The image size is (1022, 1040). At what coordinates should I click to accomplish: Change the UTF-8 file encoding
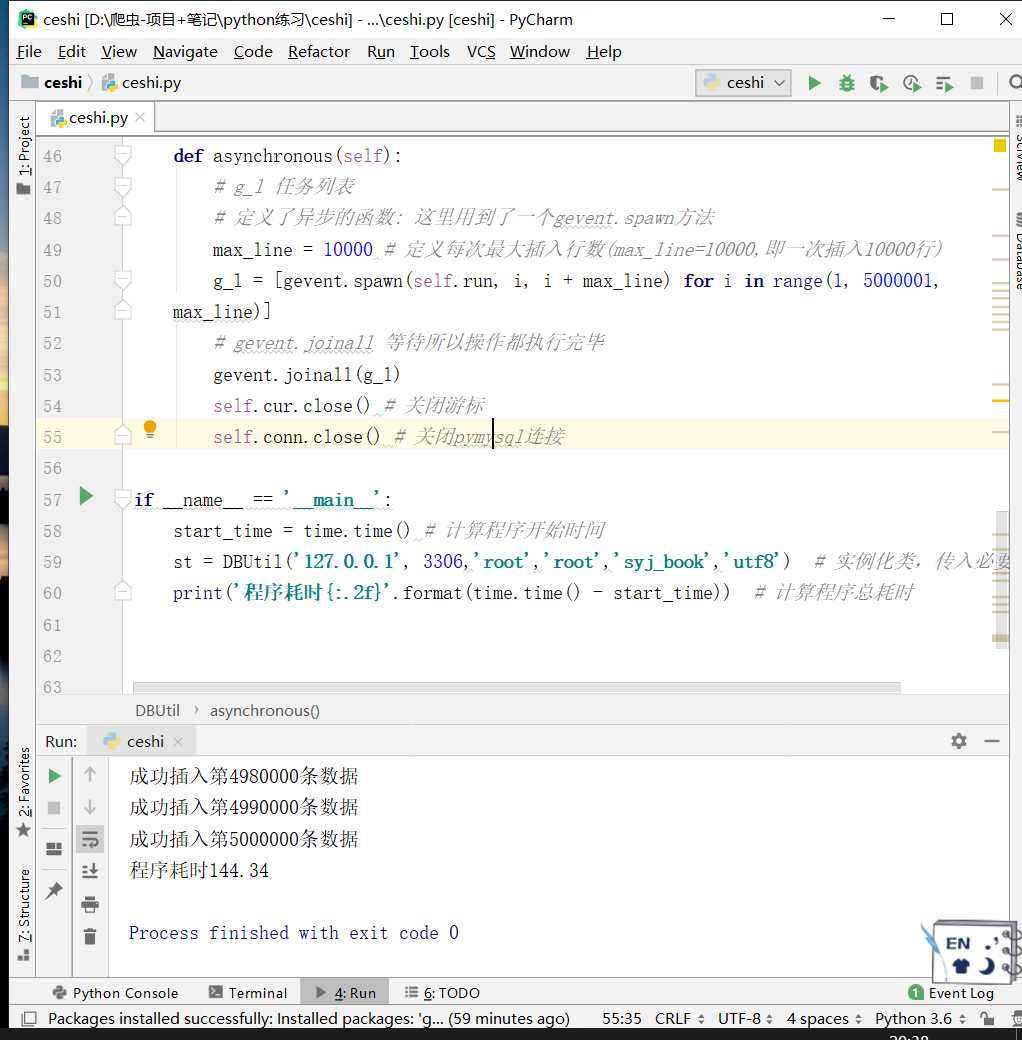tap(745, 1019)
